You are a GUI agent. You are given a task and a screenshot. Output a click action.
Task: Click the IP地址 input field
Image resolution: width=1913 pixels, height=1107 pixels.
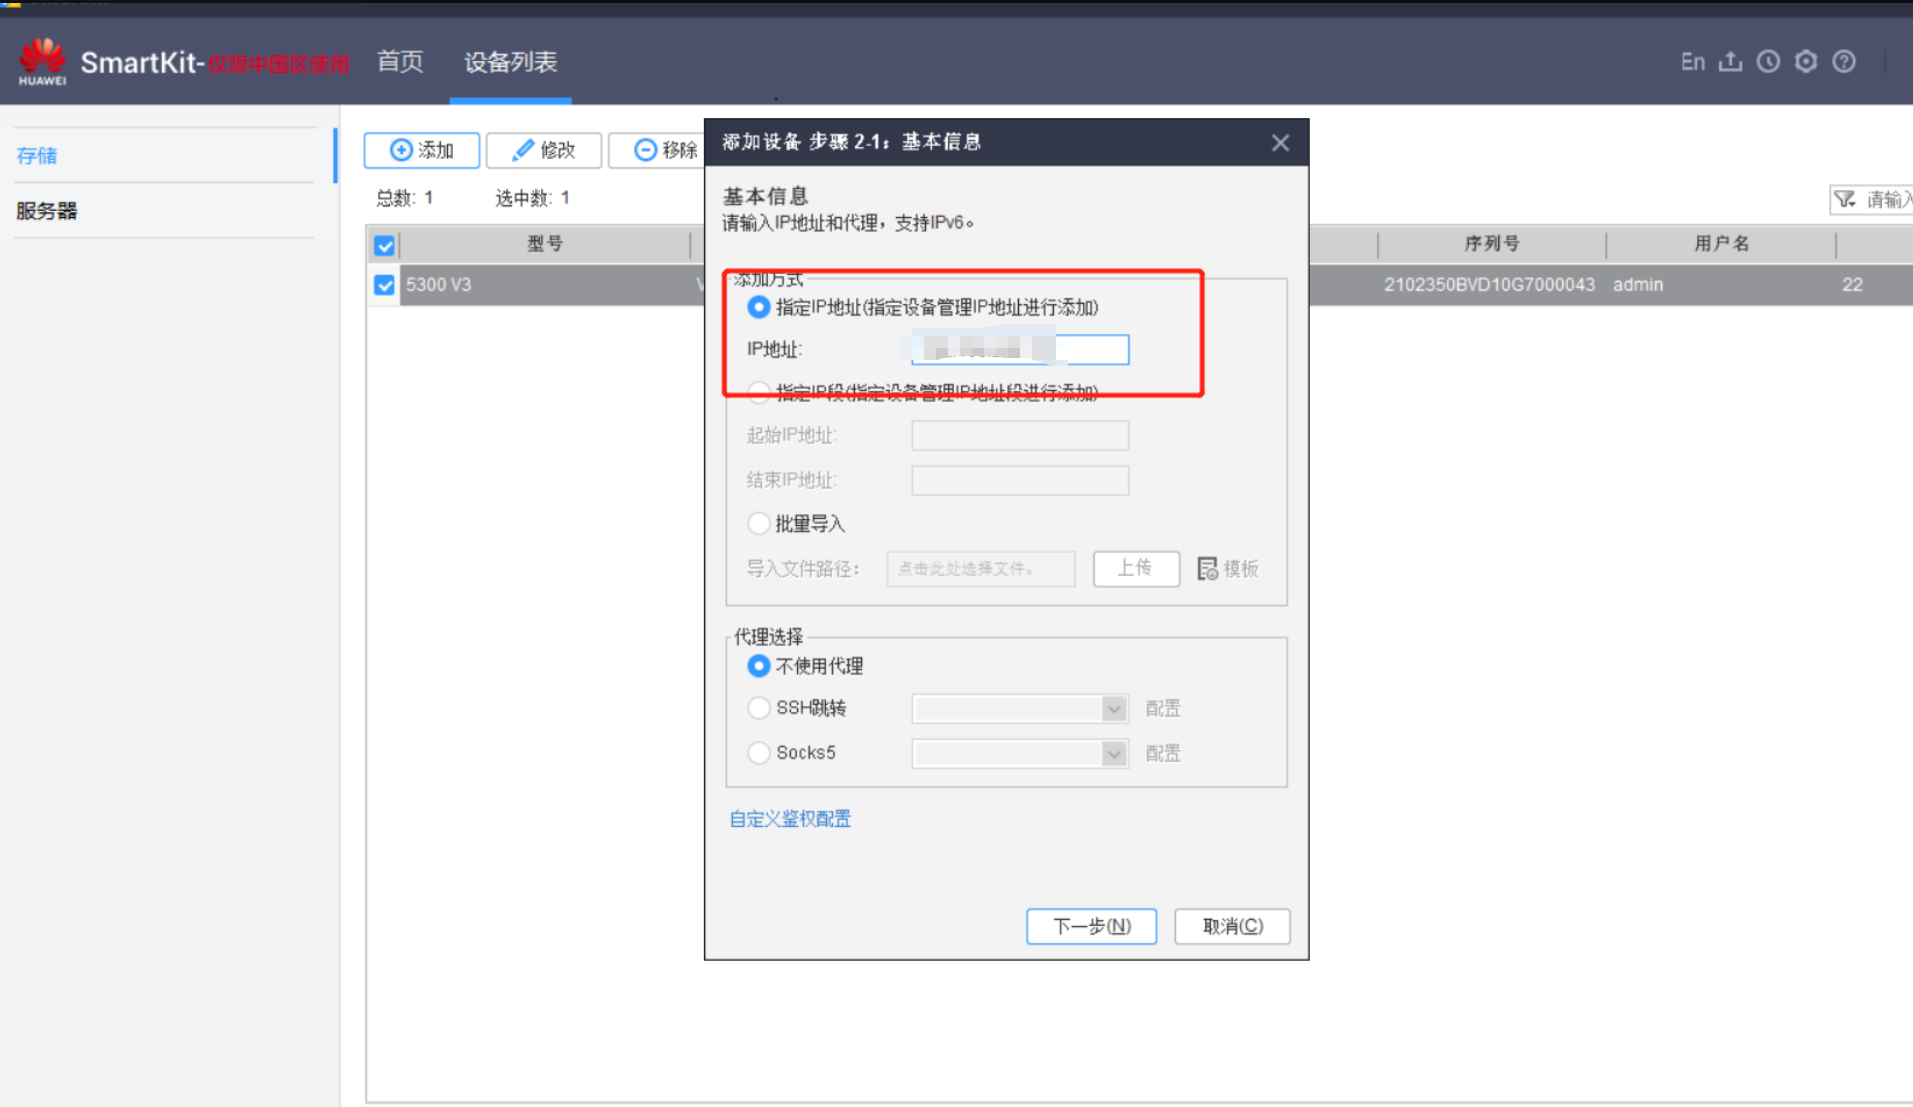(x=1020, y=349)
